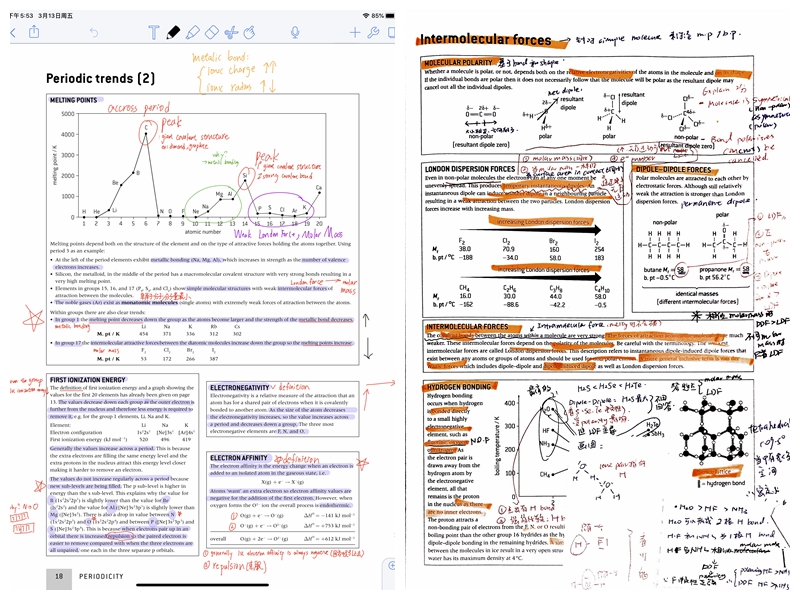This screenshot has height=600, width=800.
Task: Tap the 'INTERMOLECULAR FORCES' box heading
Action: click(x=467, y=327)
